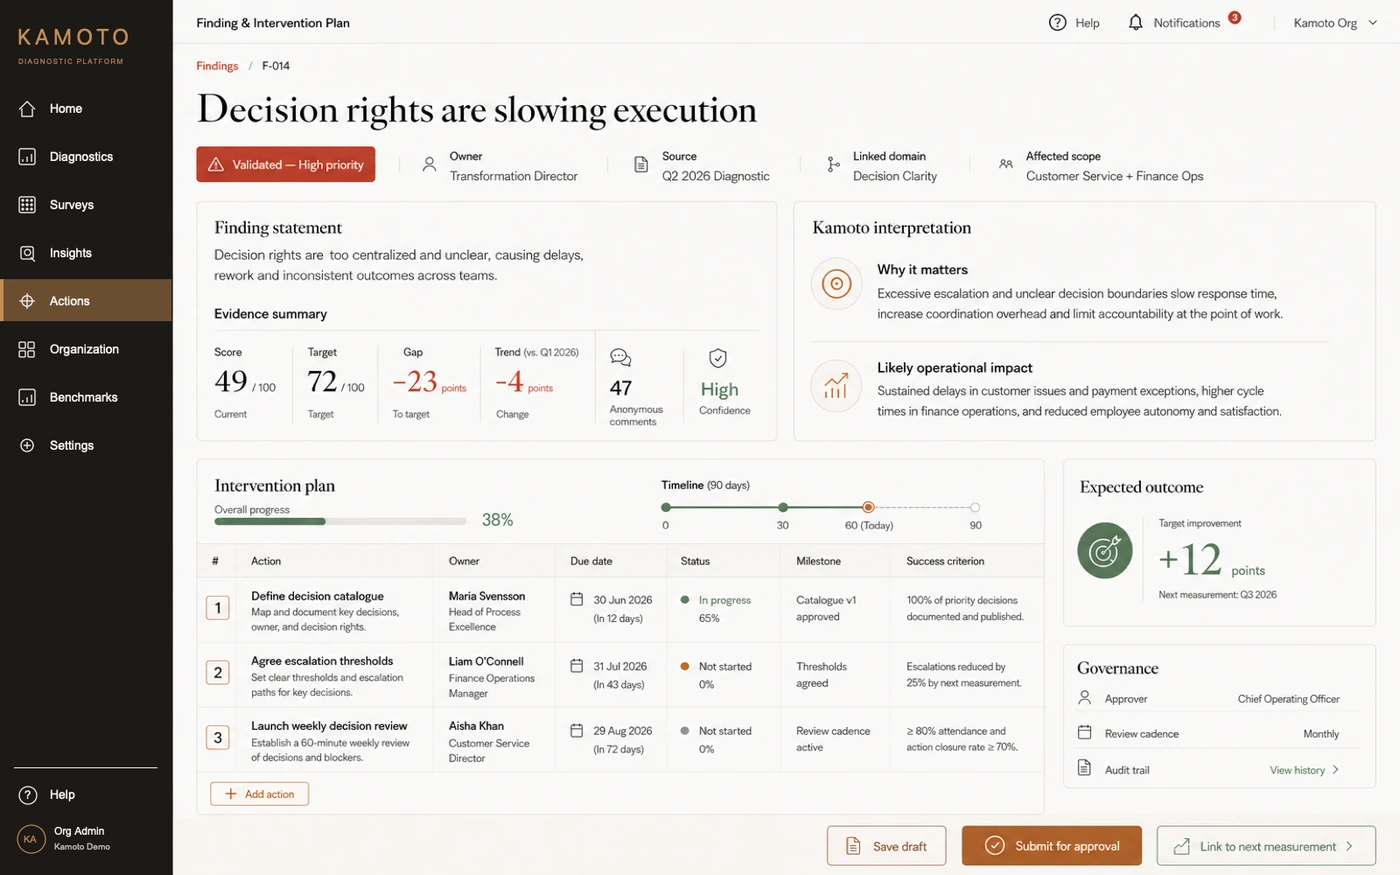
Task: Click the Surveys grid icon
Action: (x=27, y=205)
